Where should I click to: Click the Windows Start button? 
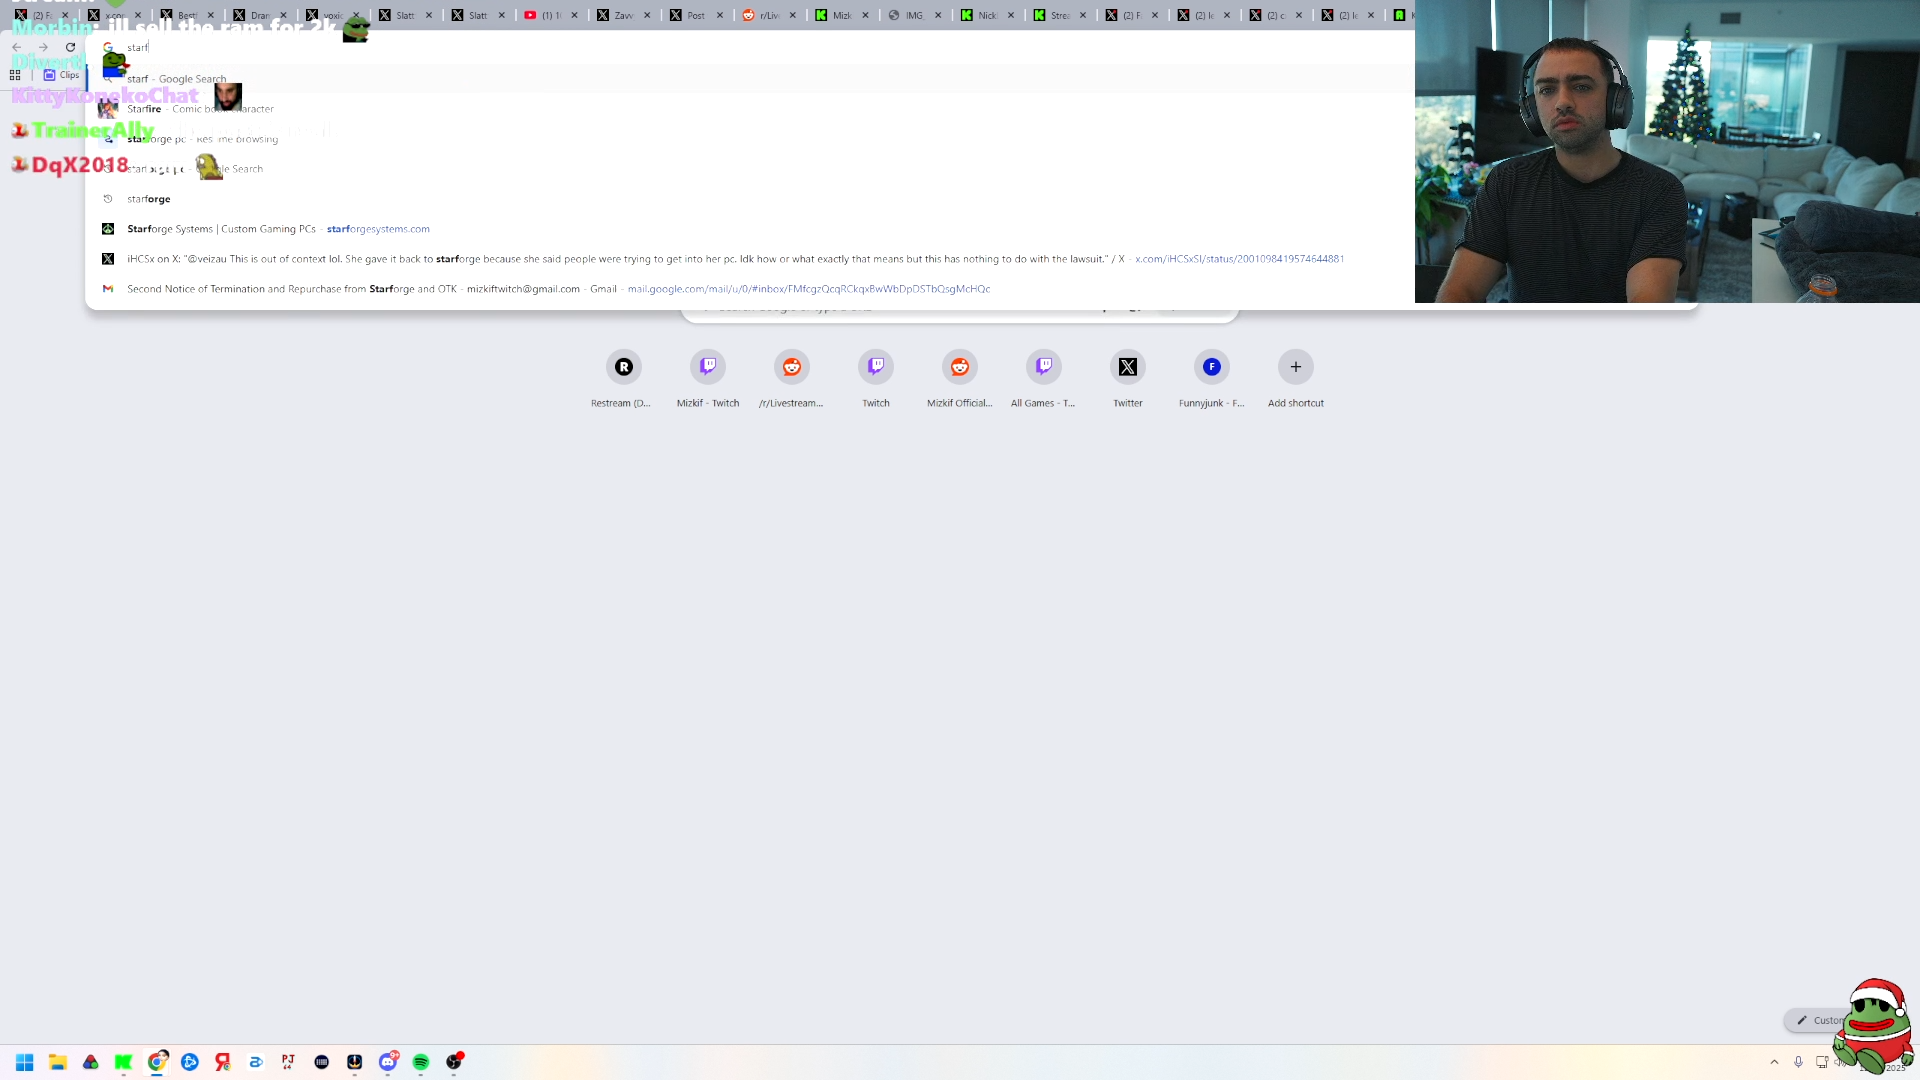pos(25,1062)
